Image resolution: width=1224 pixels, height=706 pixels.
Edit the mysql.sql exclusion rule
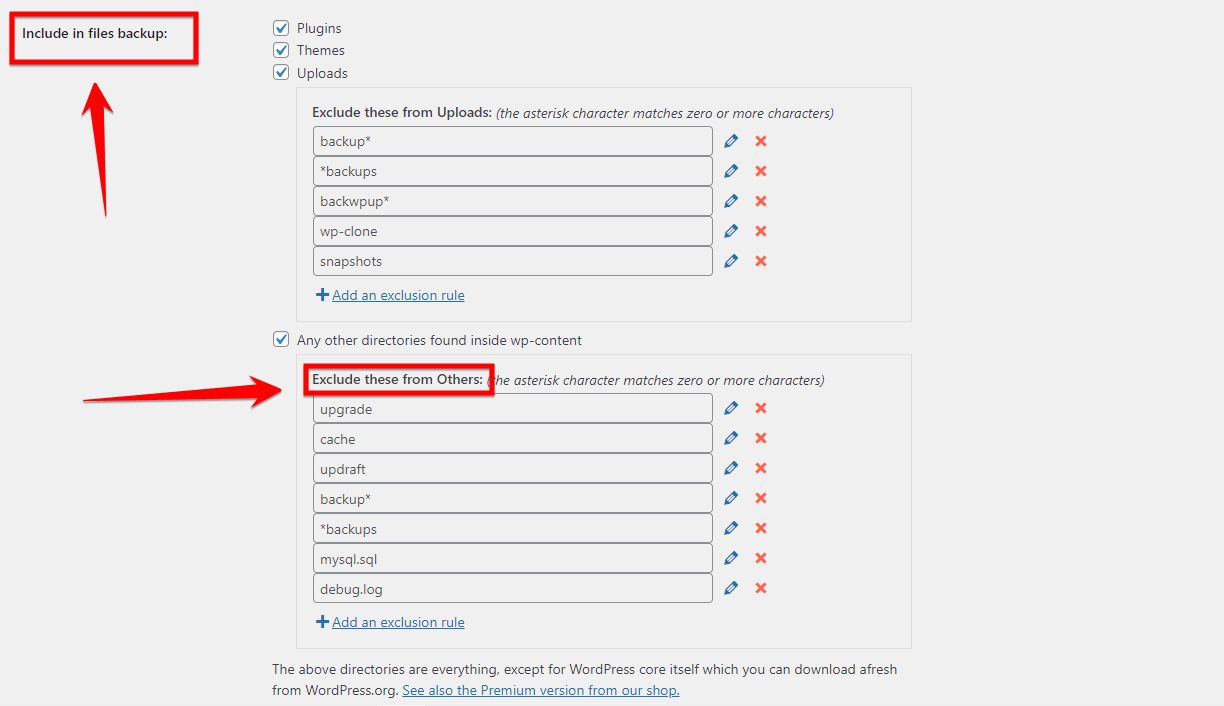point(731,558)
